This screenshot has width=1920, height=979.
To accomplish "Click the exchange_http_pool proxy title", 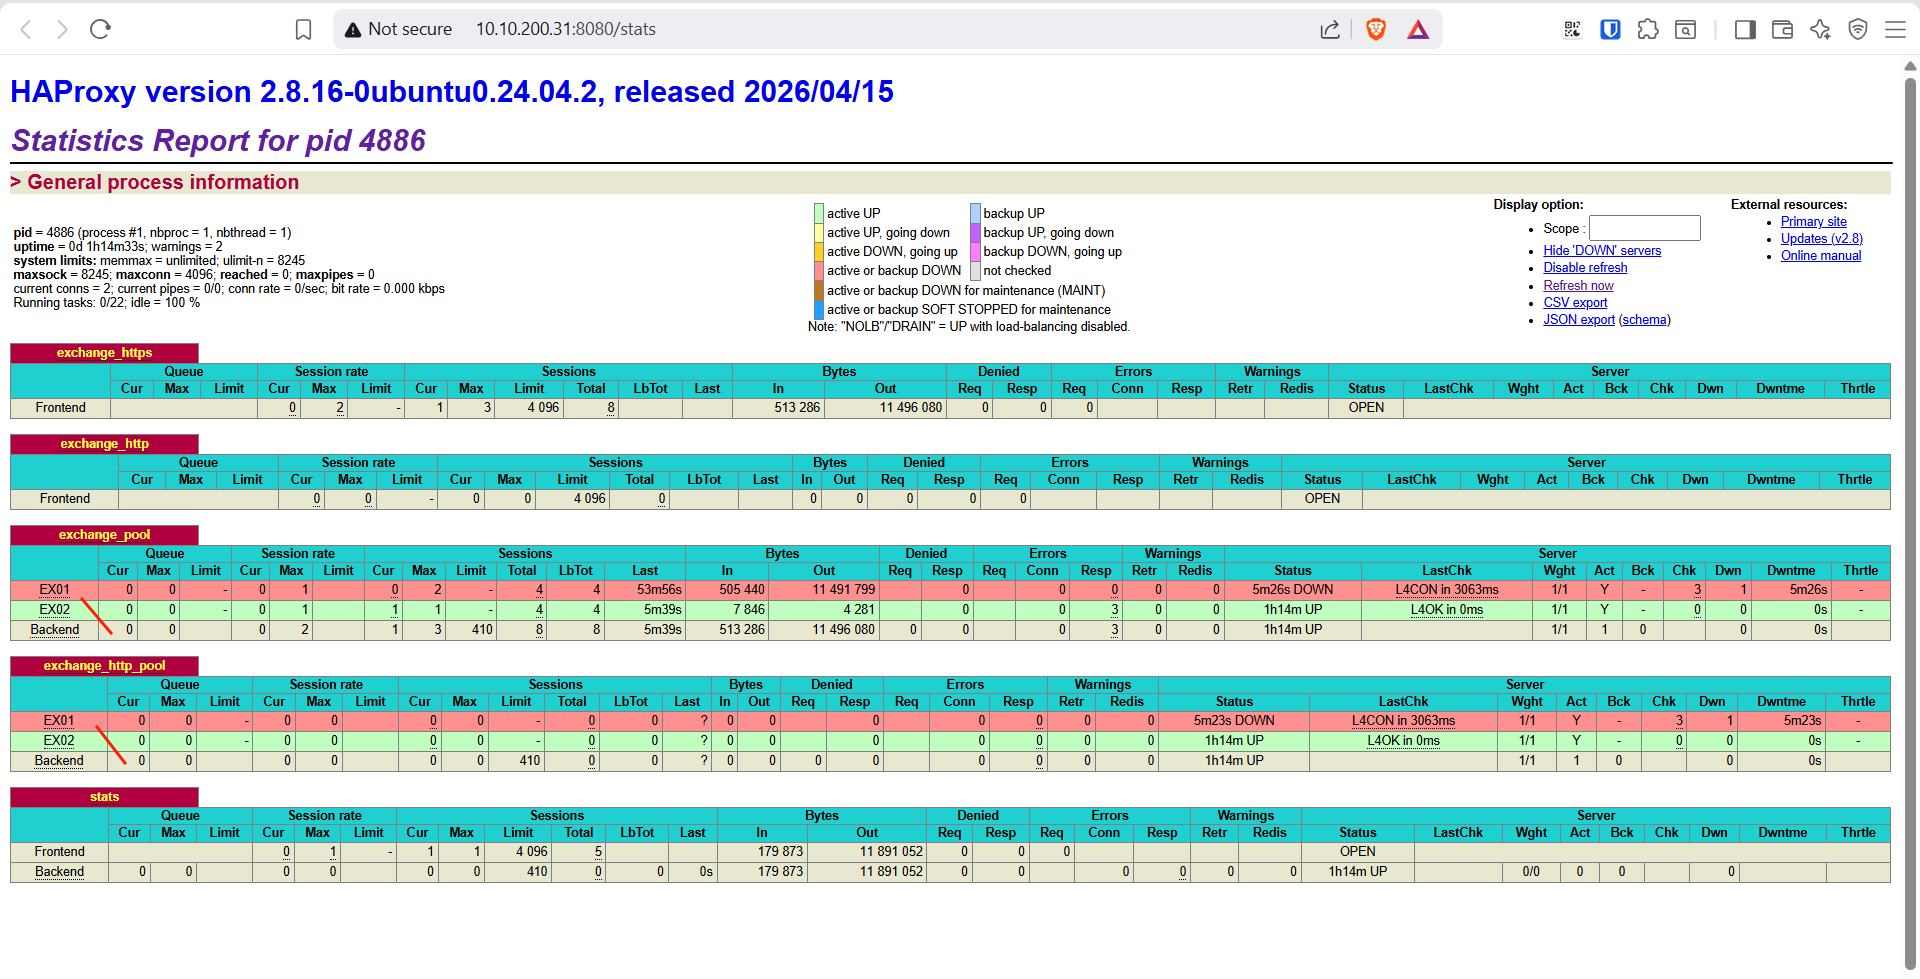I will [x=104, y=666].
